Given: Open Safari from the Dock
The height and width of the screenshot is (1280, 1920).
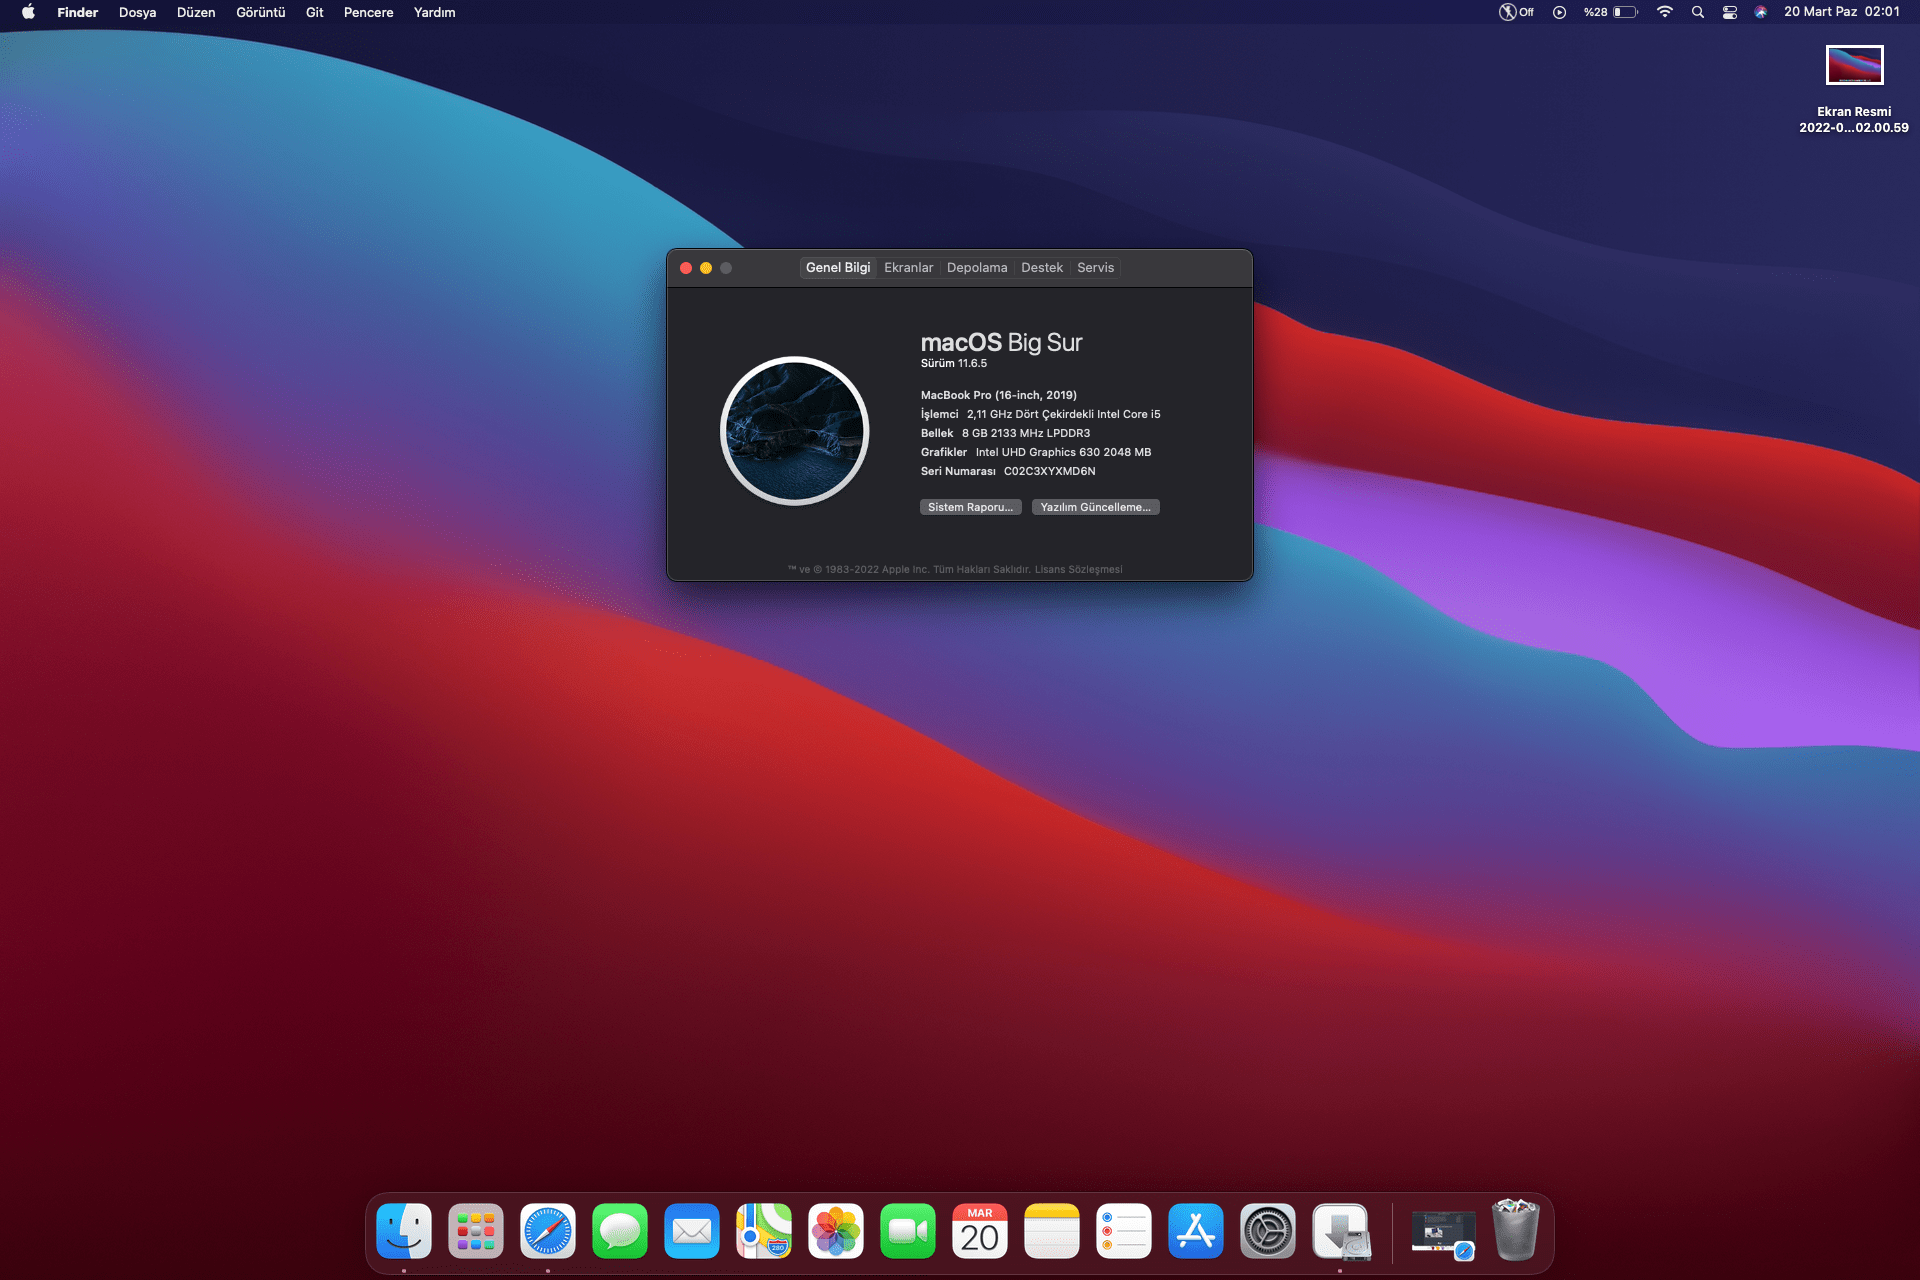Looking at the screenshot, I should 548,1231.
